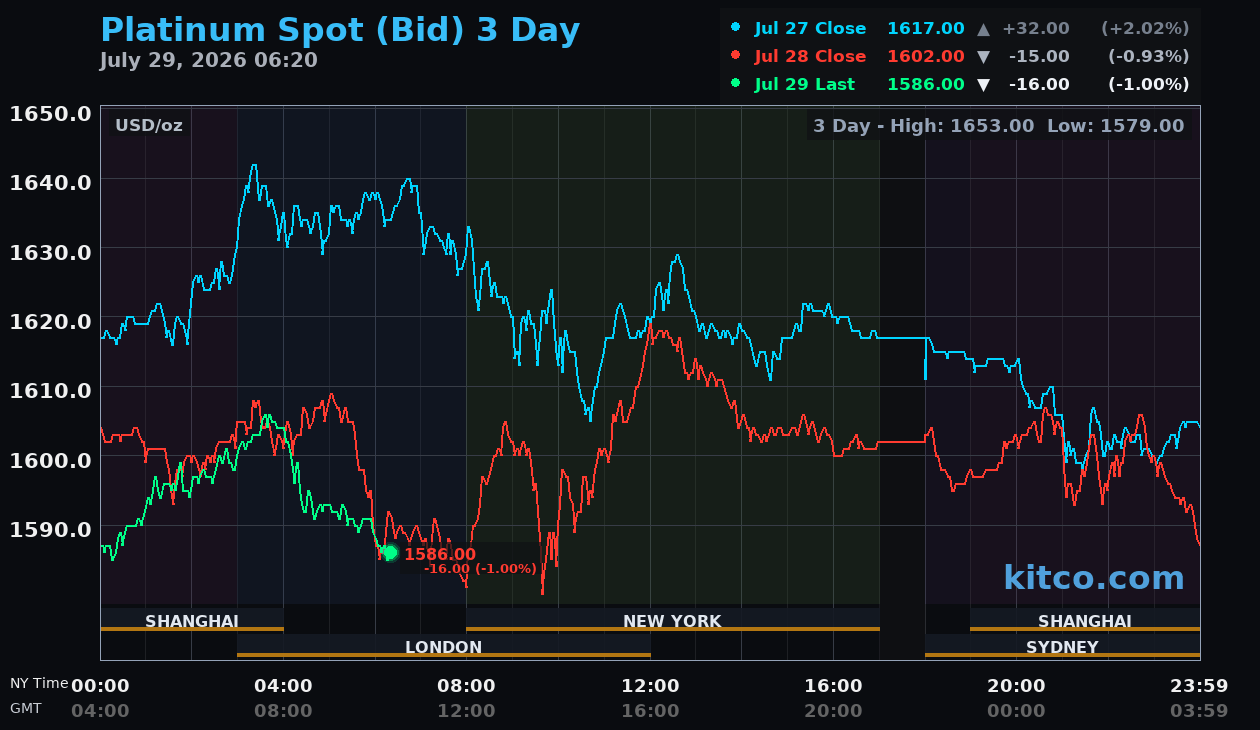
Task: Click the down arrow beside -15.00
Action: [x=984, y=57]
